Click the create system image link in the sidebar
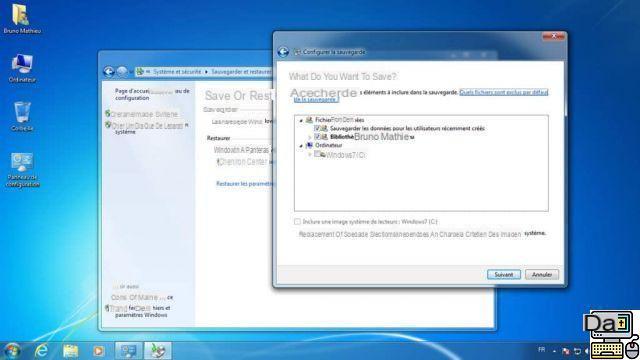Viewport: 640px width, 360px height. [x=144, y=114]
